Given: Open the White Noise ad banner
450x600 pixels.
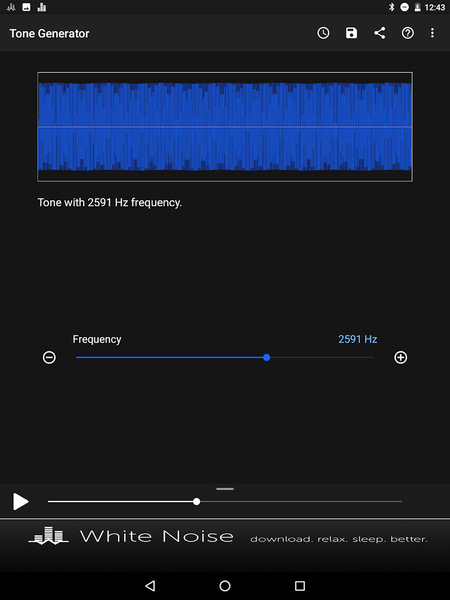Looking at the screenshot, I should pyautogui.click(x=225, y=545).
